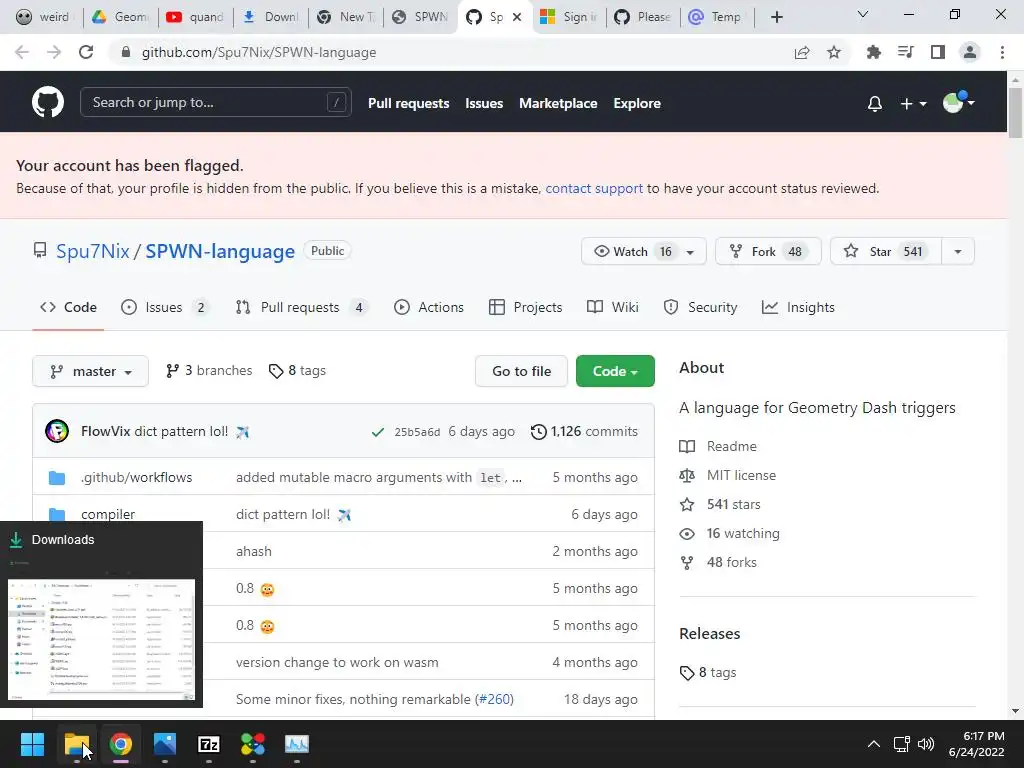1024x768 pixels.
Task: Switch to the Temp browser tab
Action: tap(716, 17)
